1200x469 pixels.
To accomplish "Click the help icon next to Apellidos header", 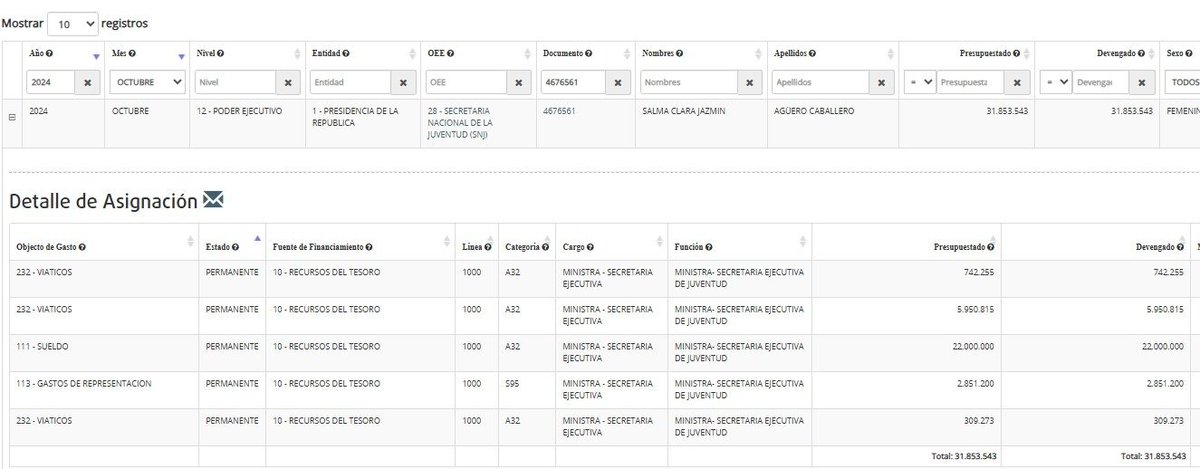I will (812, 52).
